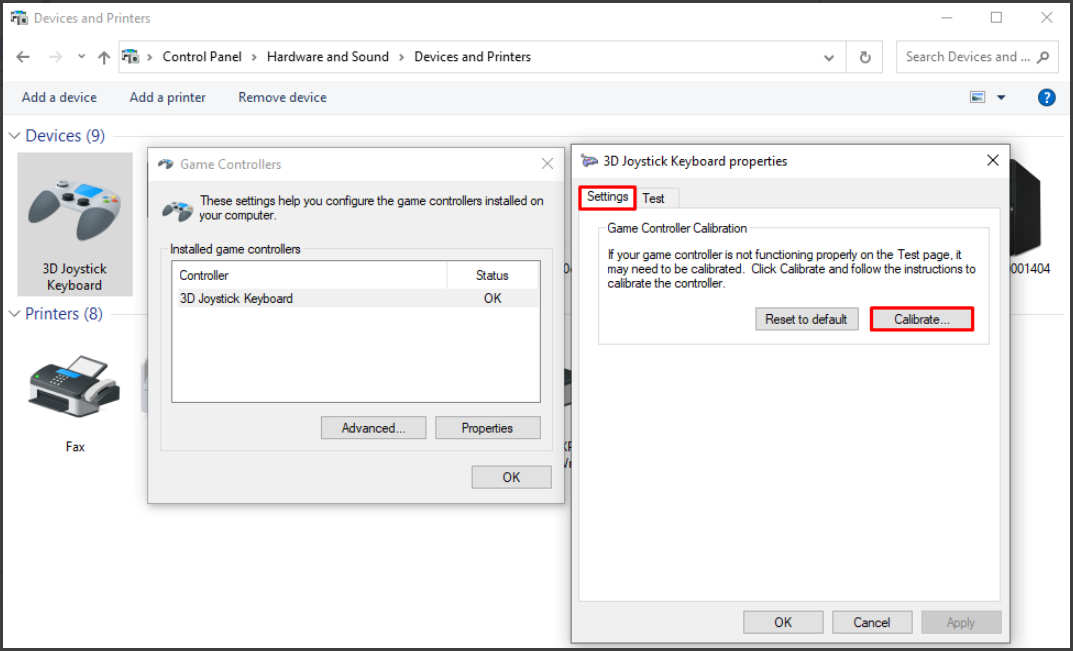Open the address bar dropdown
Viewport: 1073px width, 651px height.
click(x=829, y=57)
